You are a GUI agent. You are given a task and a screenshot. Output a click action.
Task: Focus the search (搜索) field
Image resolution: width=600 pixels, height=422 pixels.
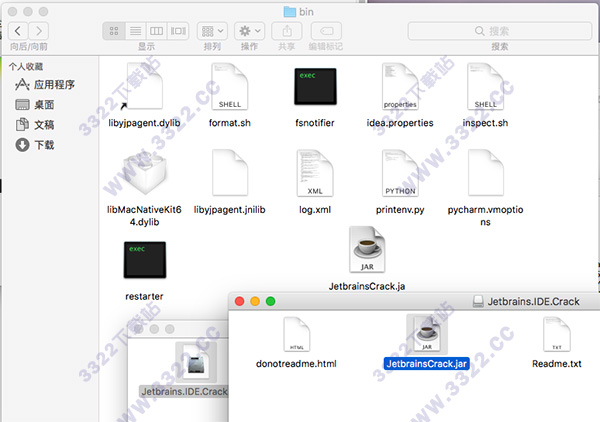tap(500, 31)
